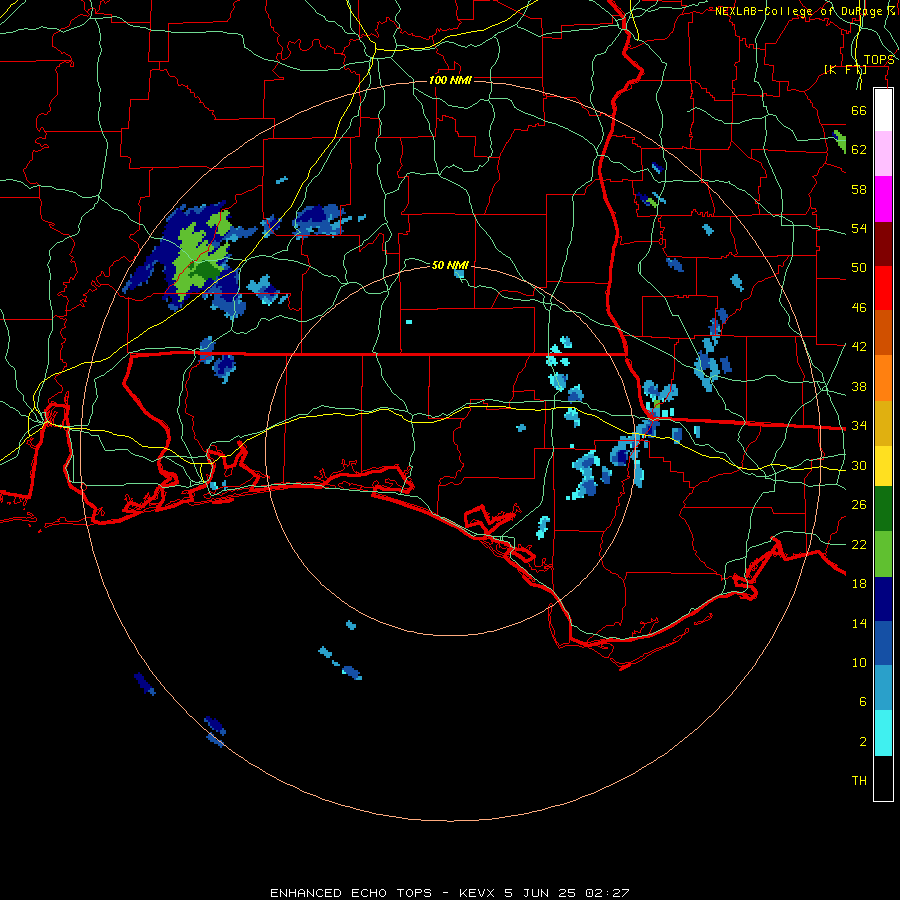This screenshot has width=900, height=900.
Task: Click the large green storm echo core
Action: coord(201,255)
